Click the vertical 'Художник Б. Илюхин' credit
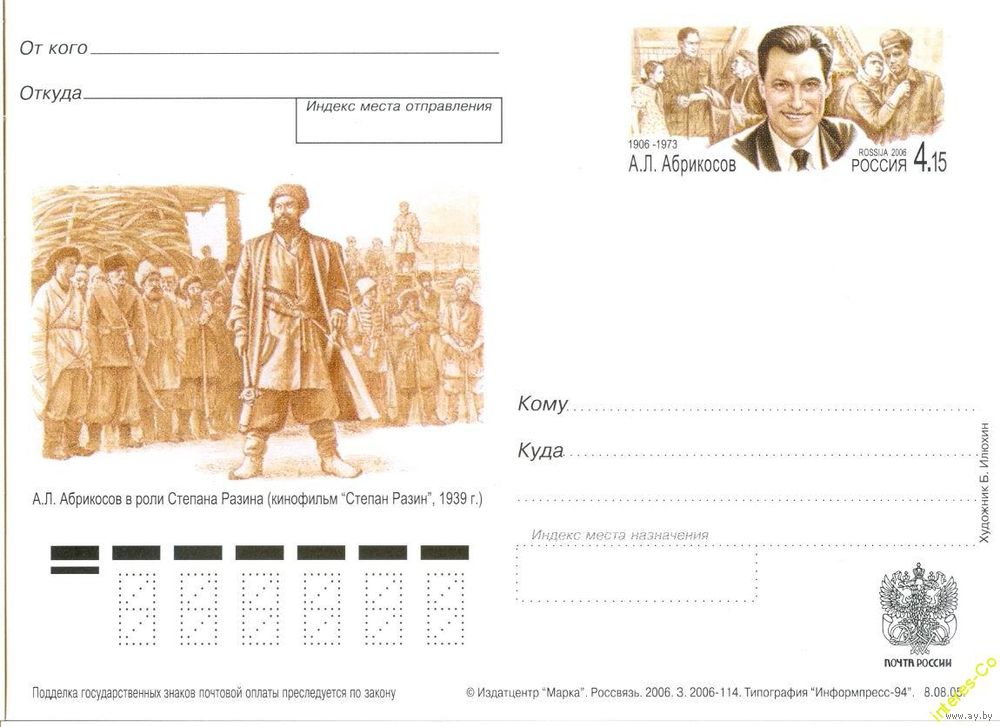 [985, 483]
